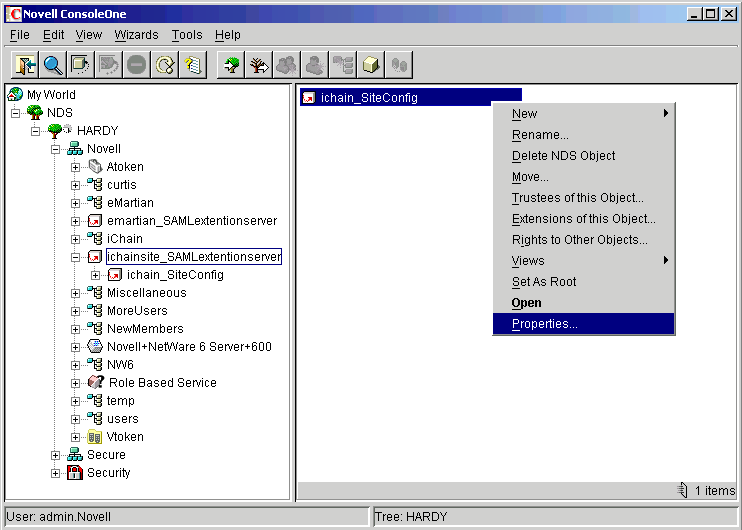
Task: Choose Properties... from the context menu
Action: click(544, 324)
